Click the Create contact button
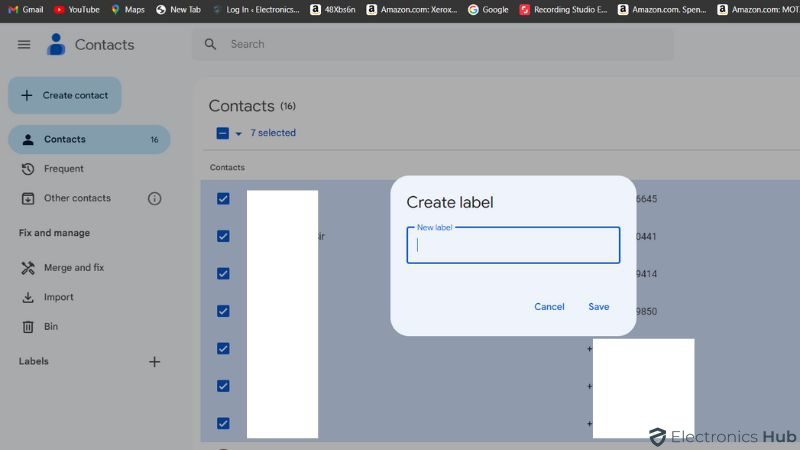Screen dimensions: 800x450 click(65, 96)
